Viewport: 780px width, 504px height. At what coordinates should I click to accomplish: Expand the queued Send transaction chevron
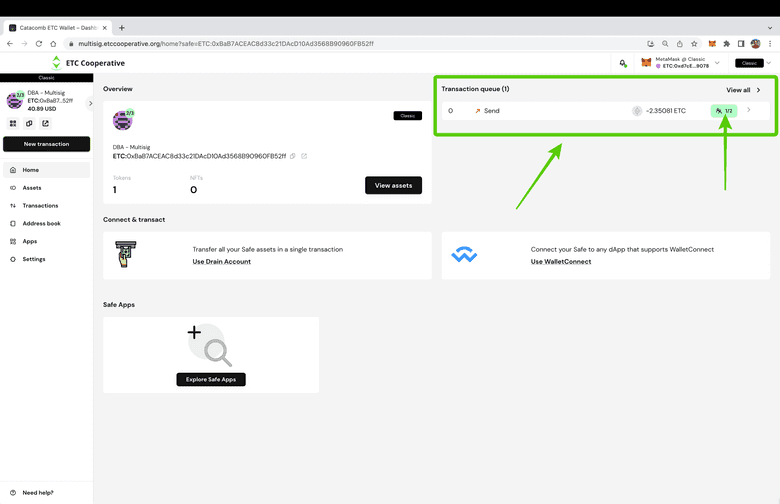749,110
